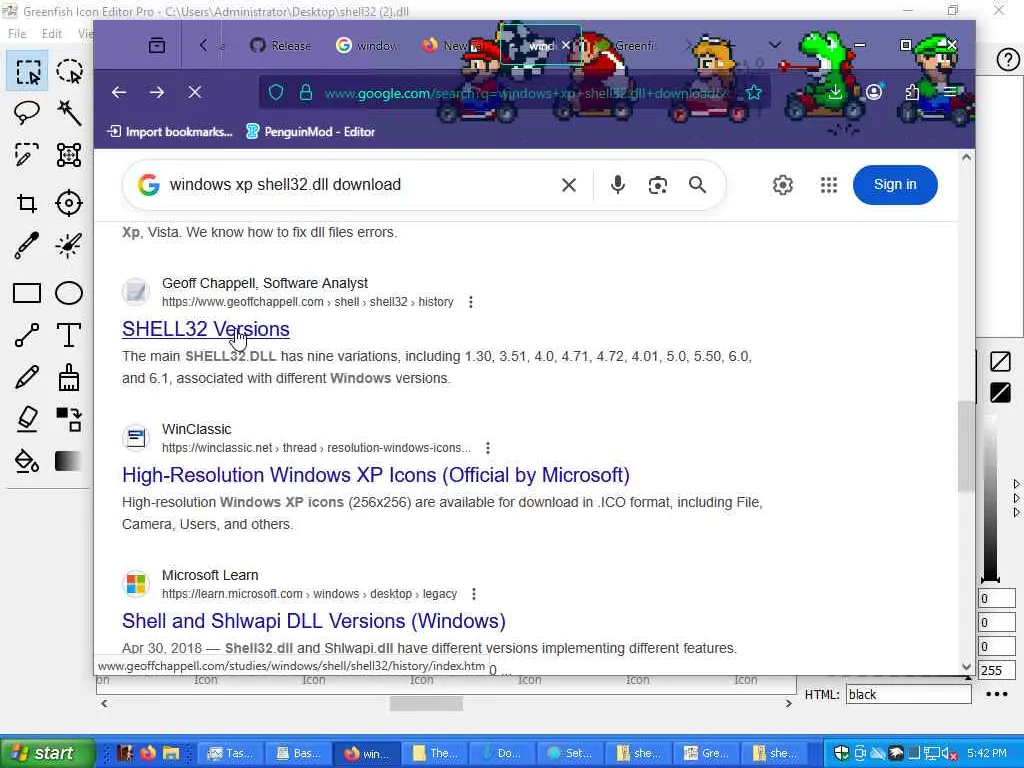
Task: Open Greenfish help question mark icon
Action: click(1008, 60)
